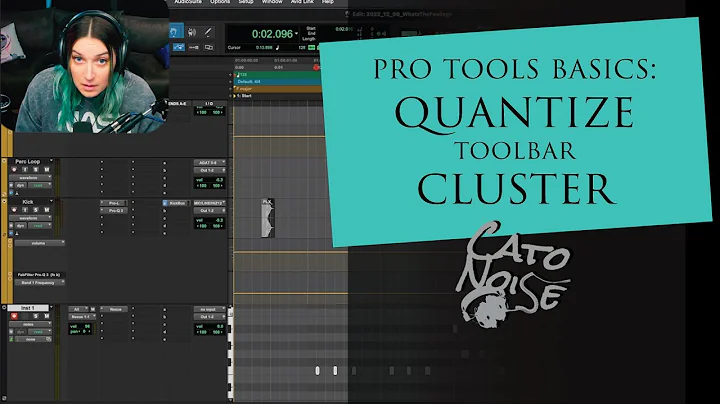Arm record on Inst 1 track
Image resolution: width=720 pixels, height=404 pixels.
tap(14, 316)
